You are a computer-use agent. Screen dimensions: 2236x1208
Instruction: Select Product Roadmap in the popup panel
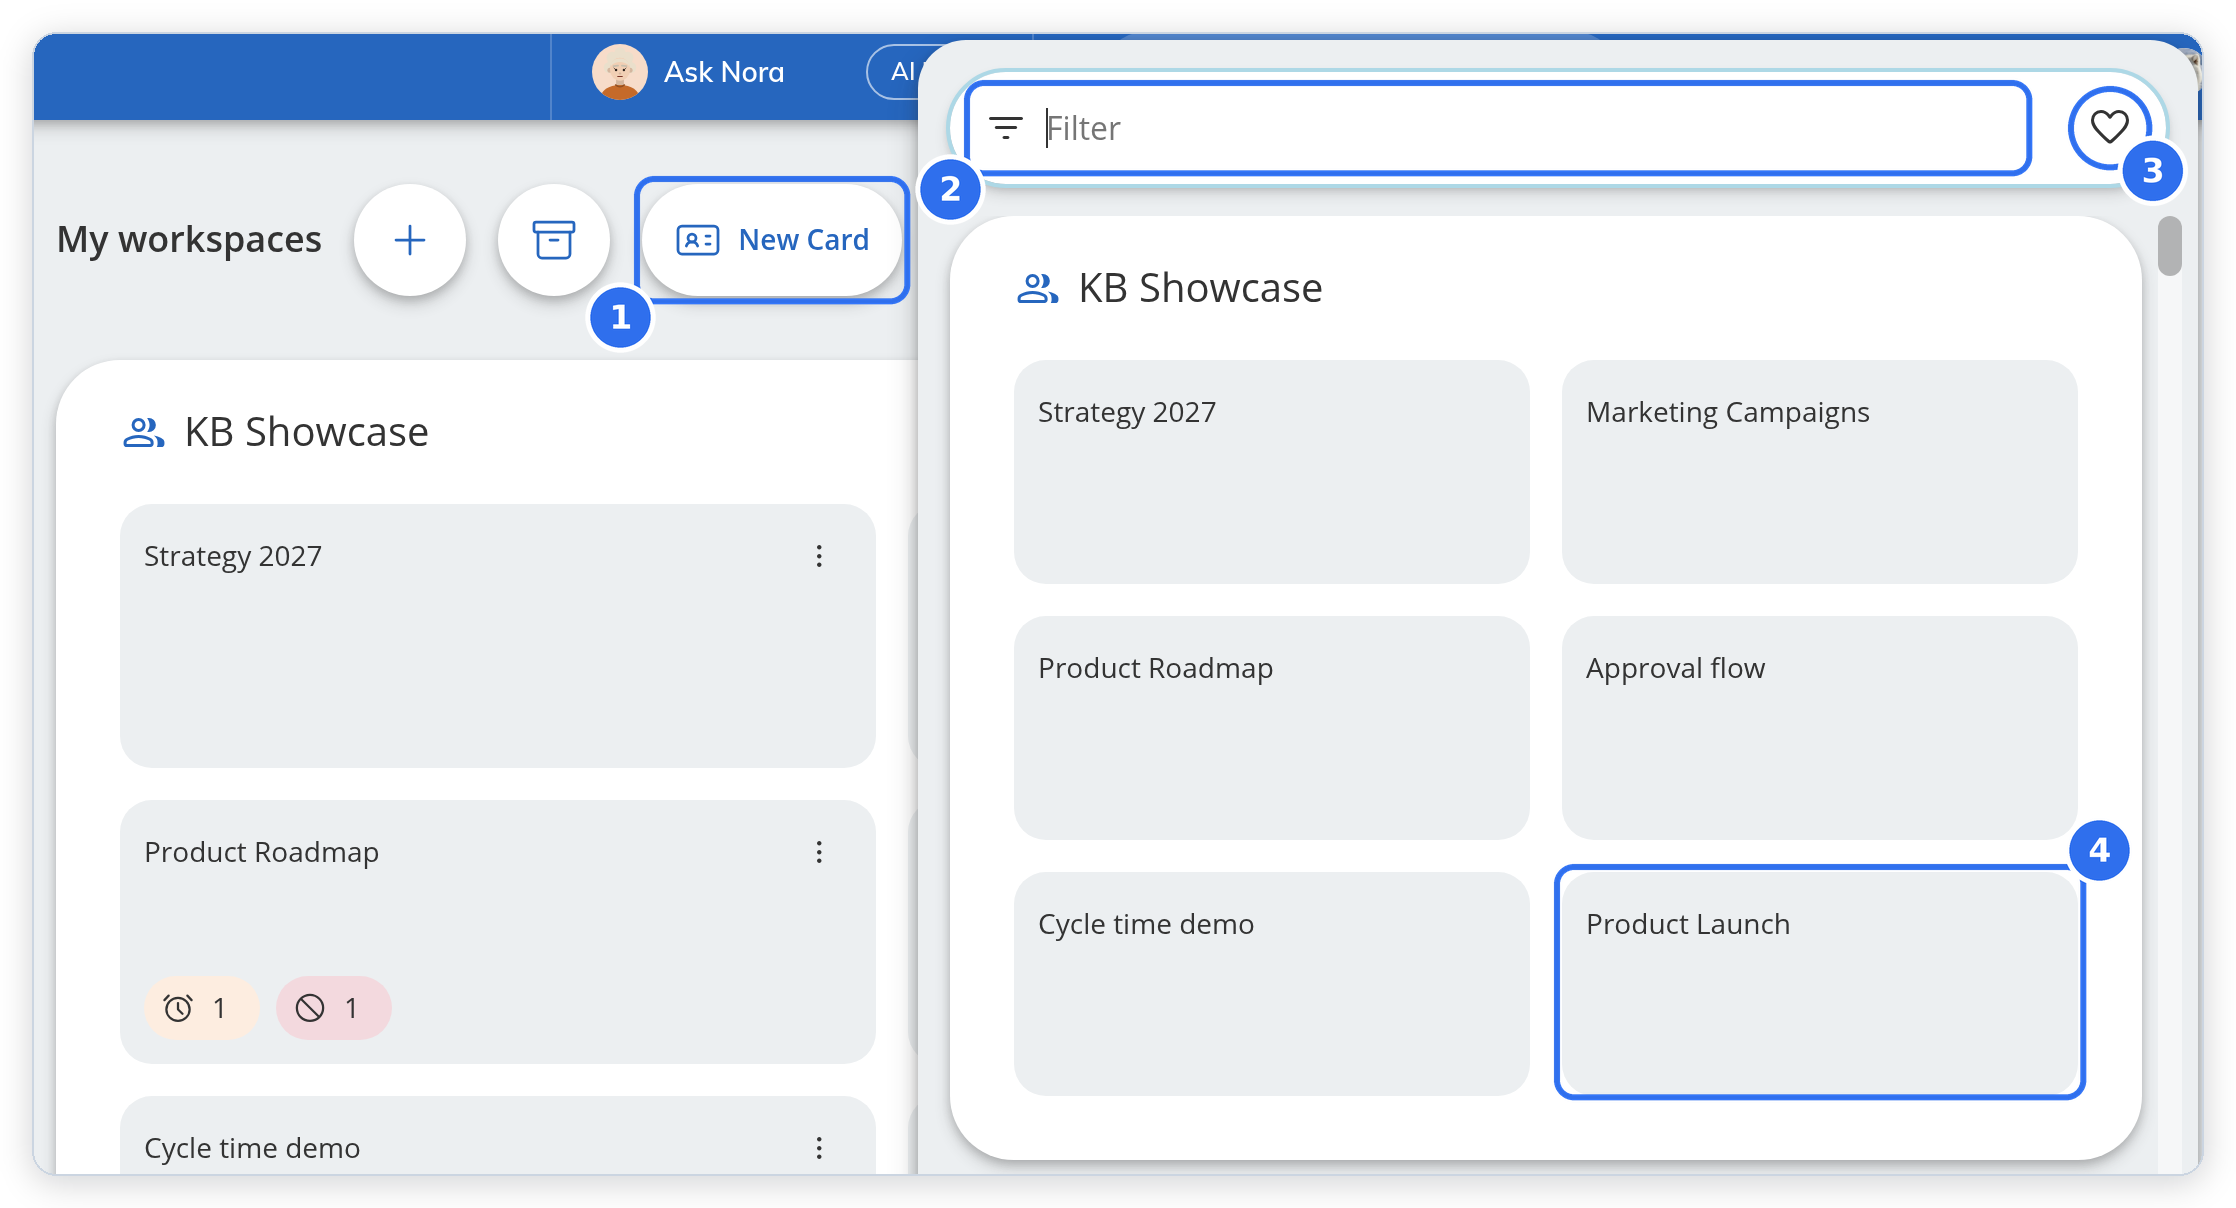click(1271, 728)
